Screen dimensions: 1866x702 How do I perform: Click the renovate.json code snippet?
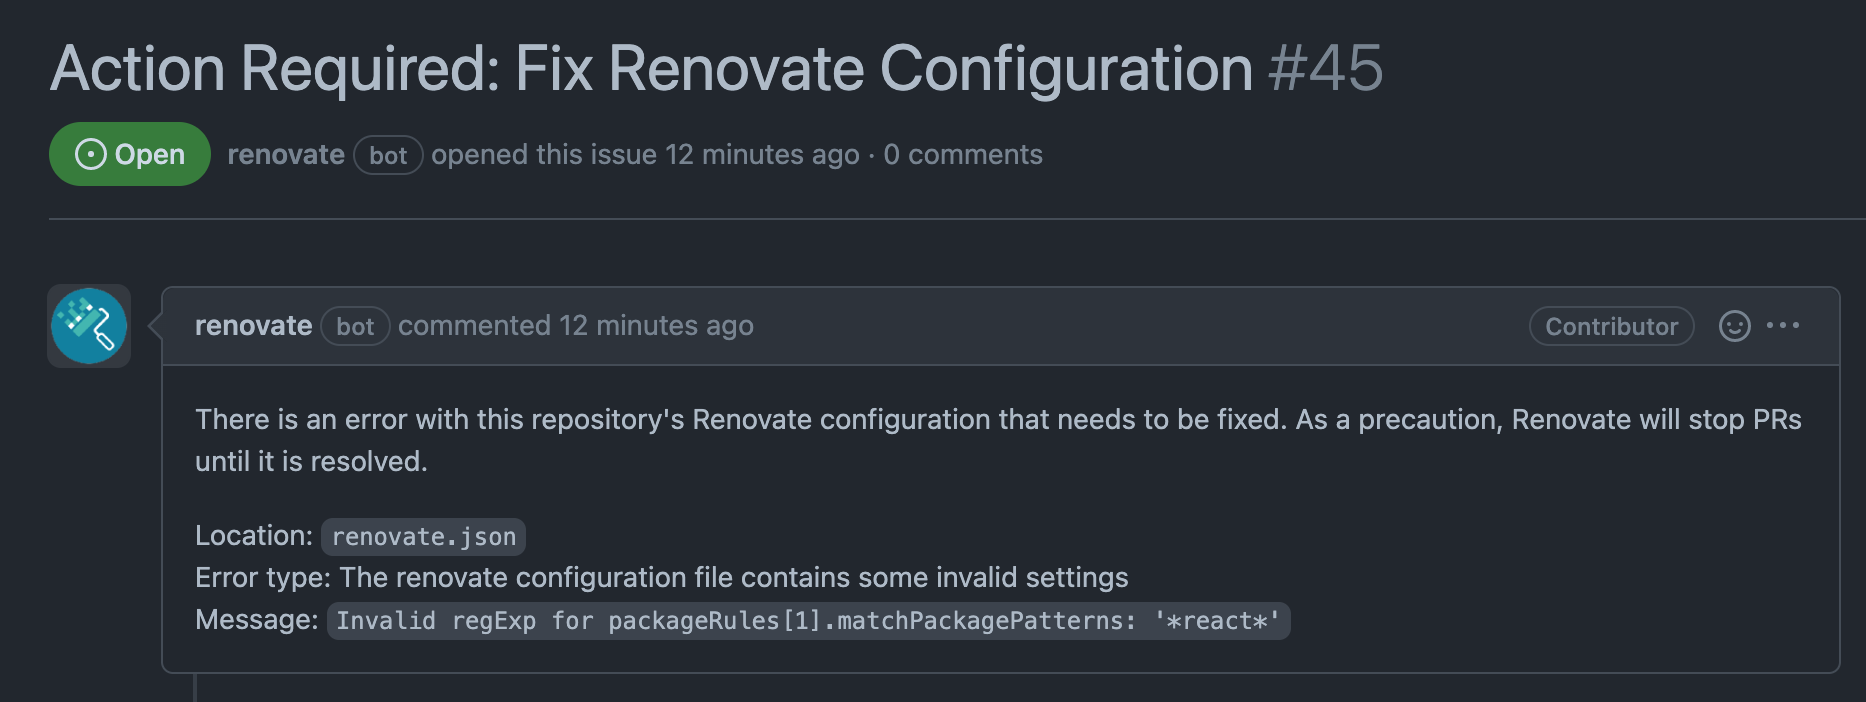423,537
